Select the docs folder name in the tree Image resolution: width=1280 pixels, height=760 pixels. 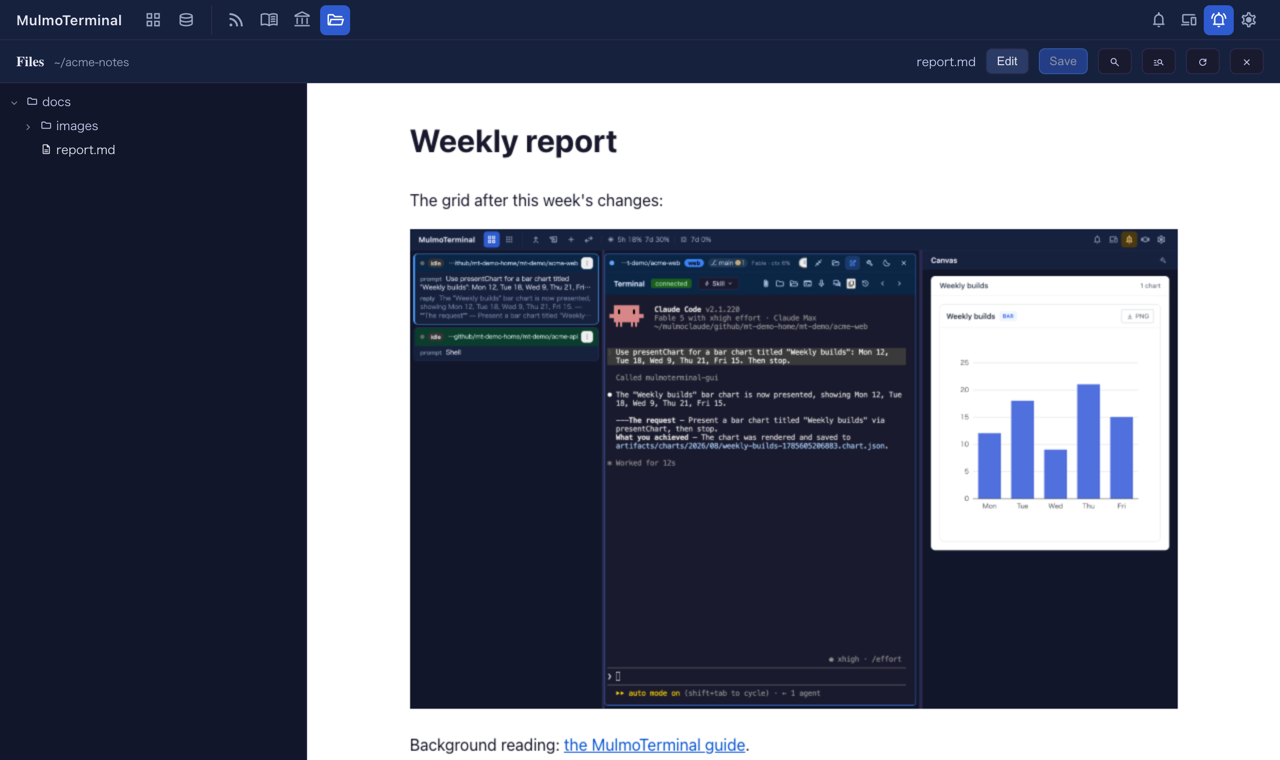56,102
